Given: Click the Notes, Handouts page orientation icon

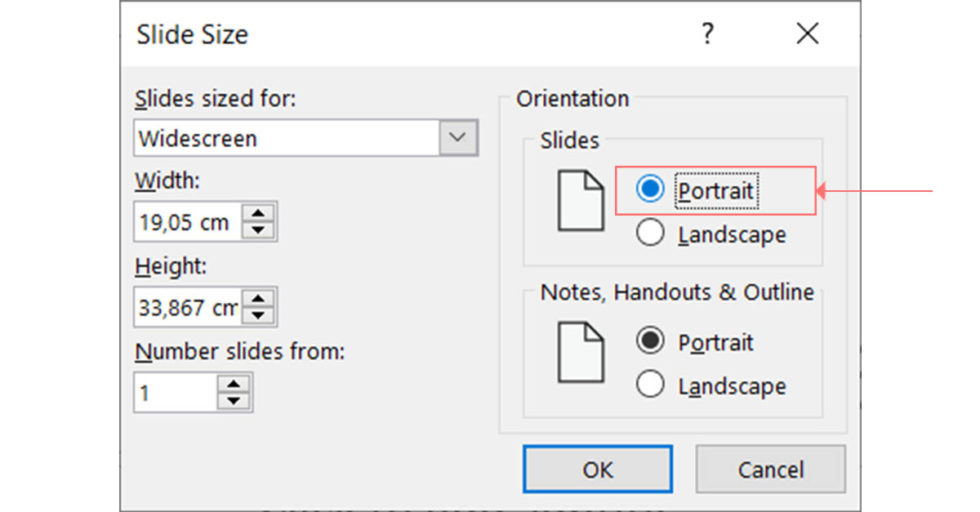Looking at the screenshot, I should point(581,352).
